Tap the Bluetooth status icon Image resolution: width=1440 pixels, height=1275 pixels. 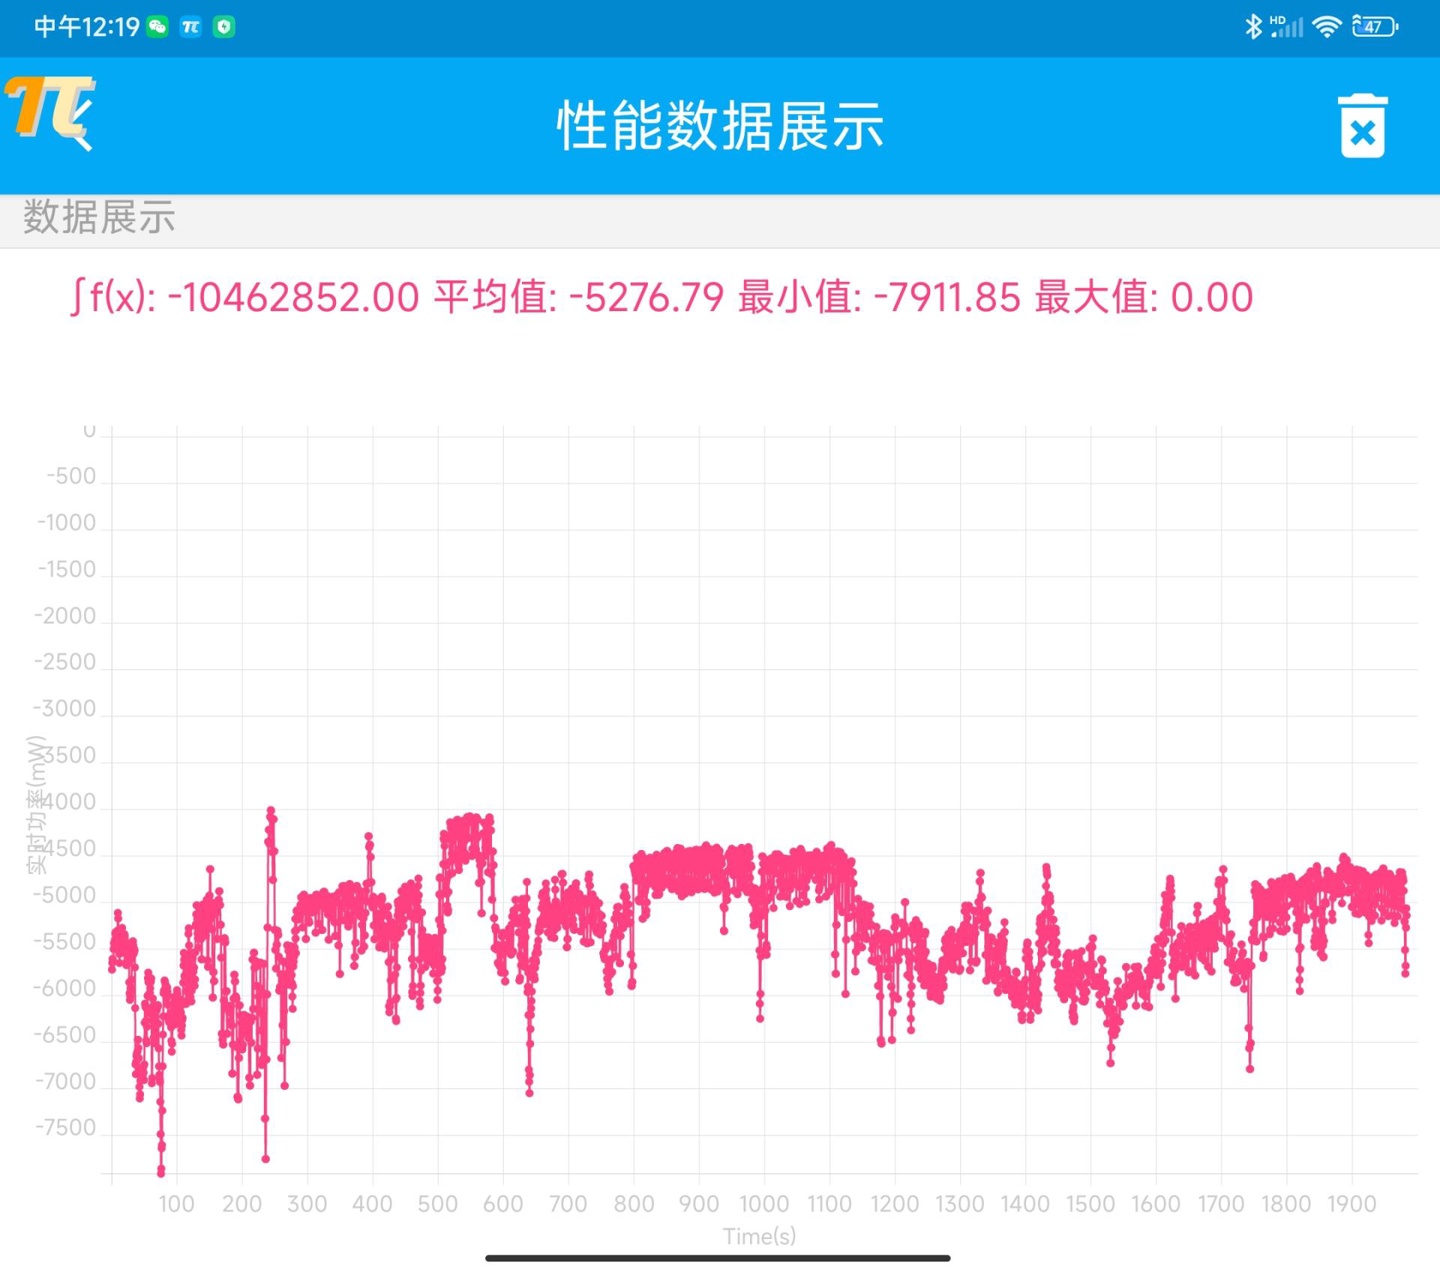(x=1254, y=25)
